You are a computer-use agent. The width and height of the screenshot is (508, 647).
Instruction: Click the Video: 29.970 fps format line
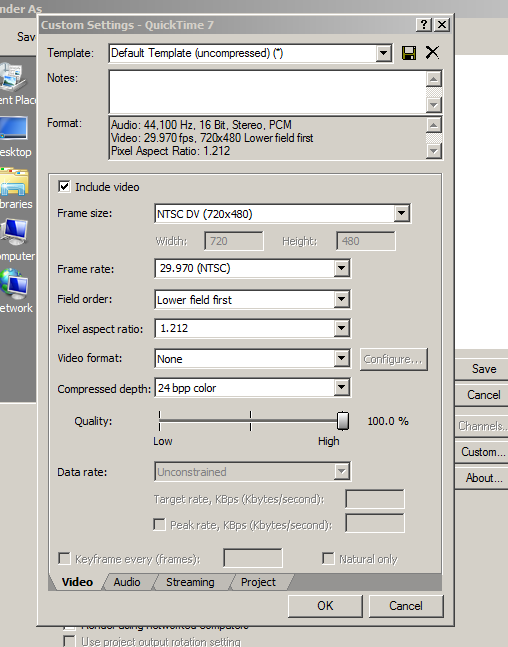[212, 138]
